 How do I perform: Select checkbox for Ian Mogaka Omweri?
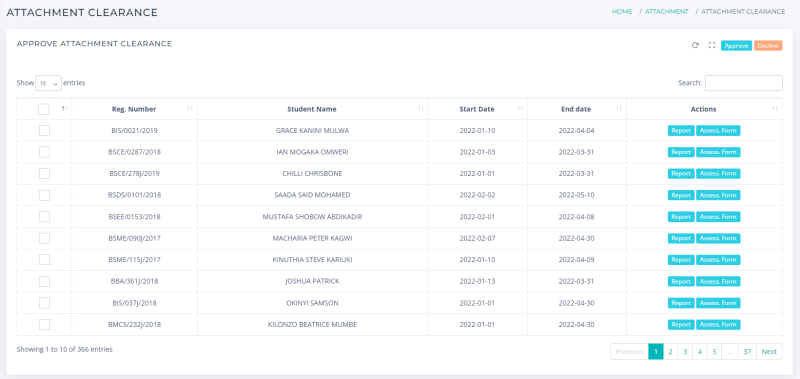(x=44, y=152)
